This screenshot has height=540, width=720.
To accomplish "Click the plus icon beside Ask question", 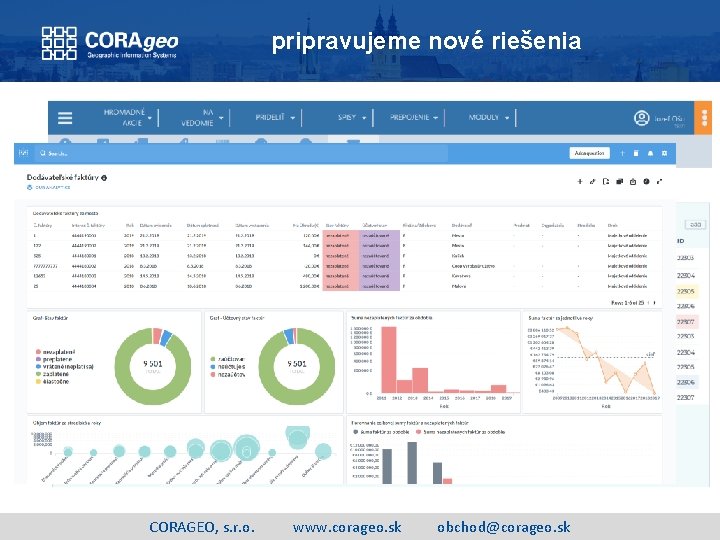I will click(x=622, y=153).
